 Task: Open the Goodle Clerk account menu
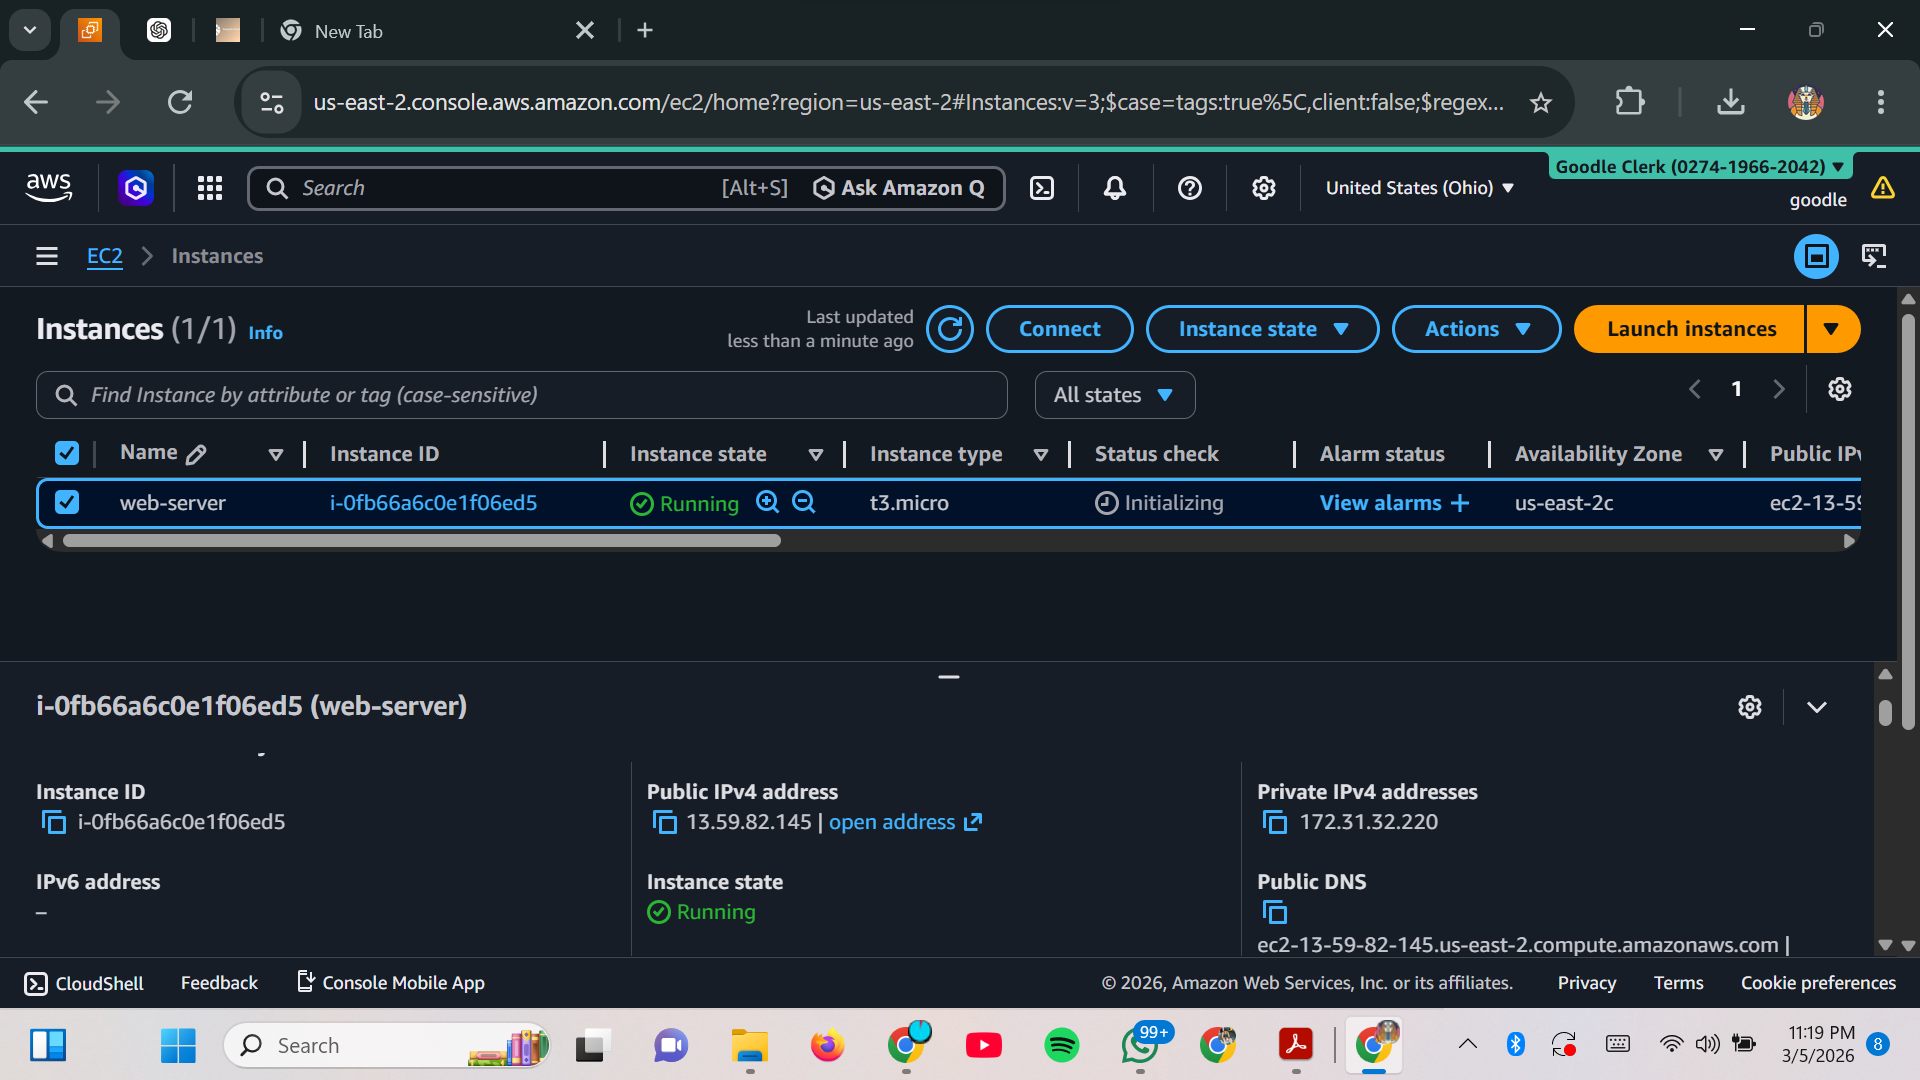click(x=1700, y=167)
